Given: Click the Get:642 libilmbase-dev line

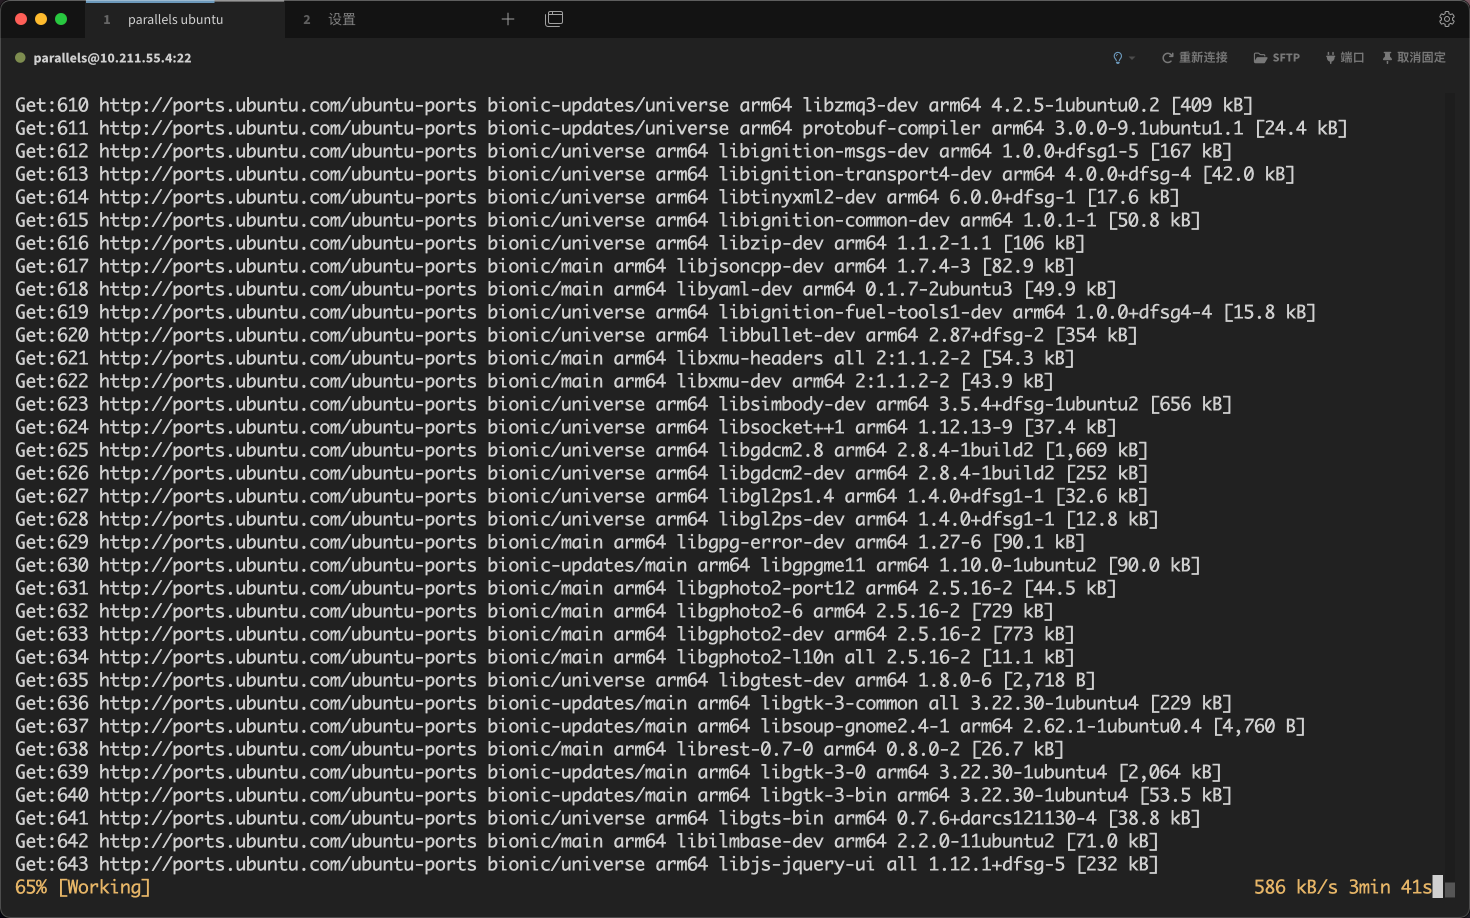Looking at the screenshot, I should pos(587,841).
